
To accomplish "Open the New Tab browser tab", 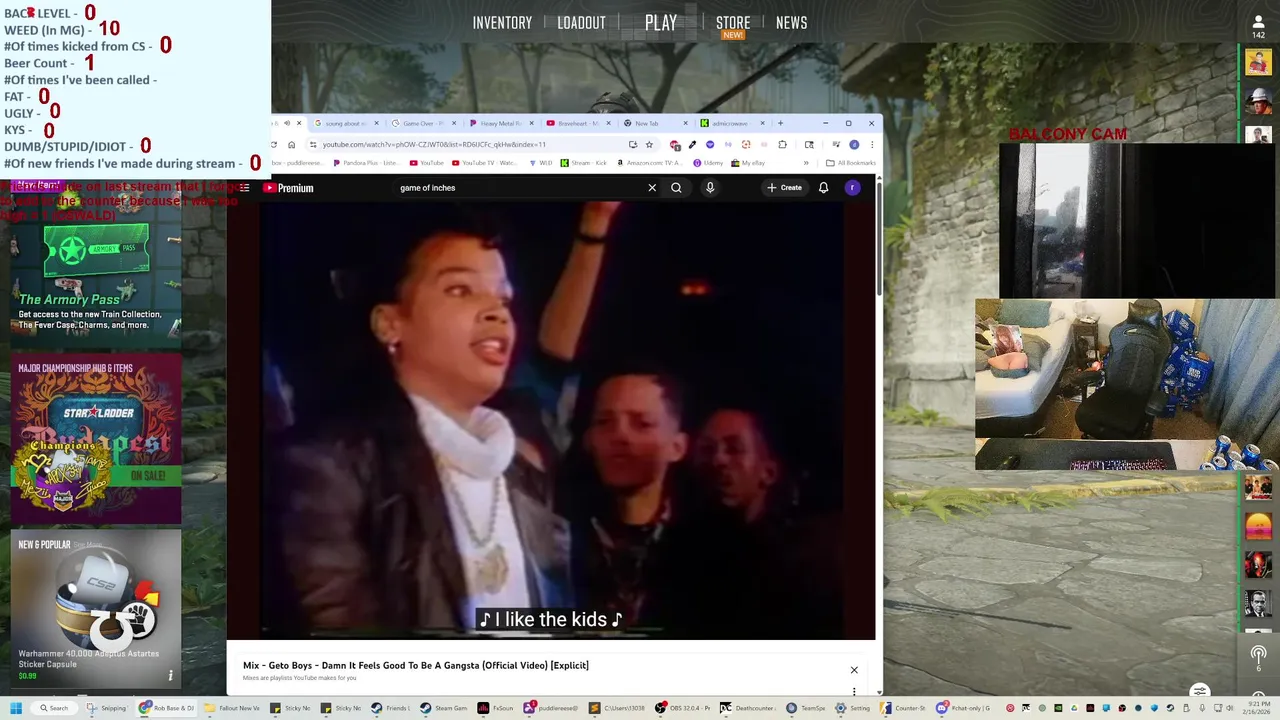I will pyautogui.click(x=655, y=123).
